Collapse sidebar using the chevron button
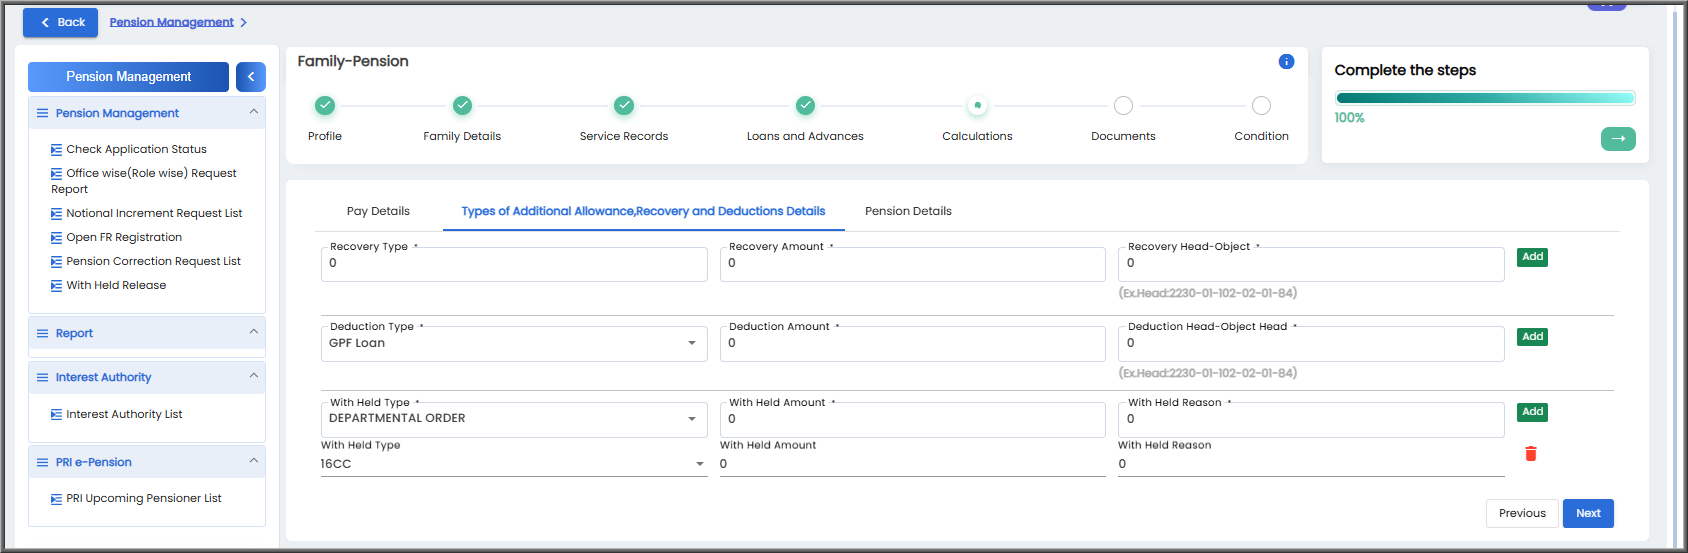Viewport: 1688px width, 553px height. point(251,77)
